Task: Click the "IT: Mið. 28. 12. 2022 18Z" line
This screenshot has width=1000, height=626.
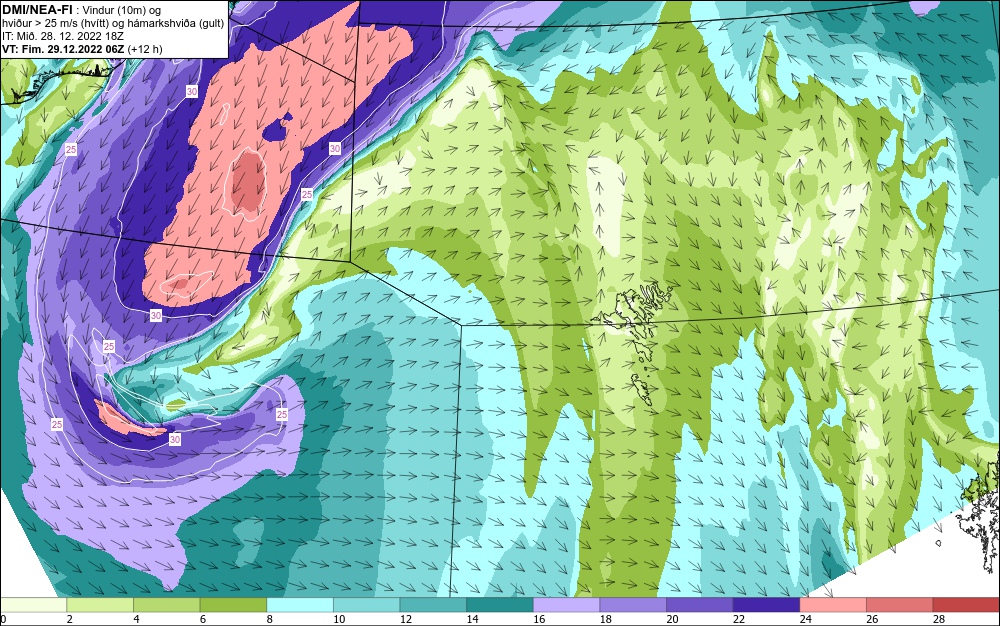Action: tap(62, 36)
